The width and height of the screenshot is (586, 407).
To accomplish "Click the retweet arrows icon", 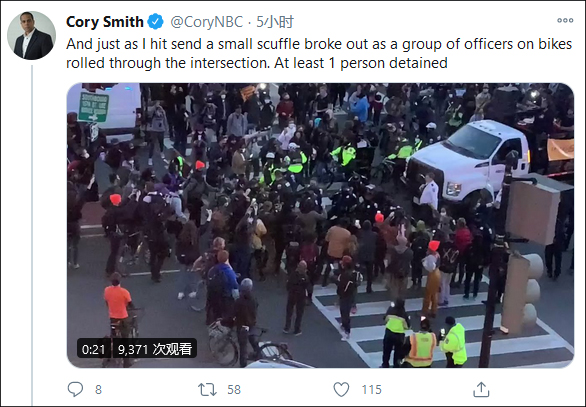I will click(x=207, y=389).
